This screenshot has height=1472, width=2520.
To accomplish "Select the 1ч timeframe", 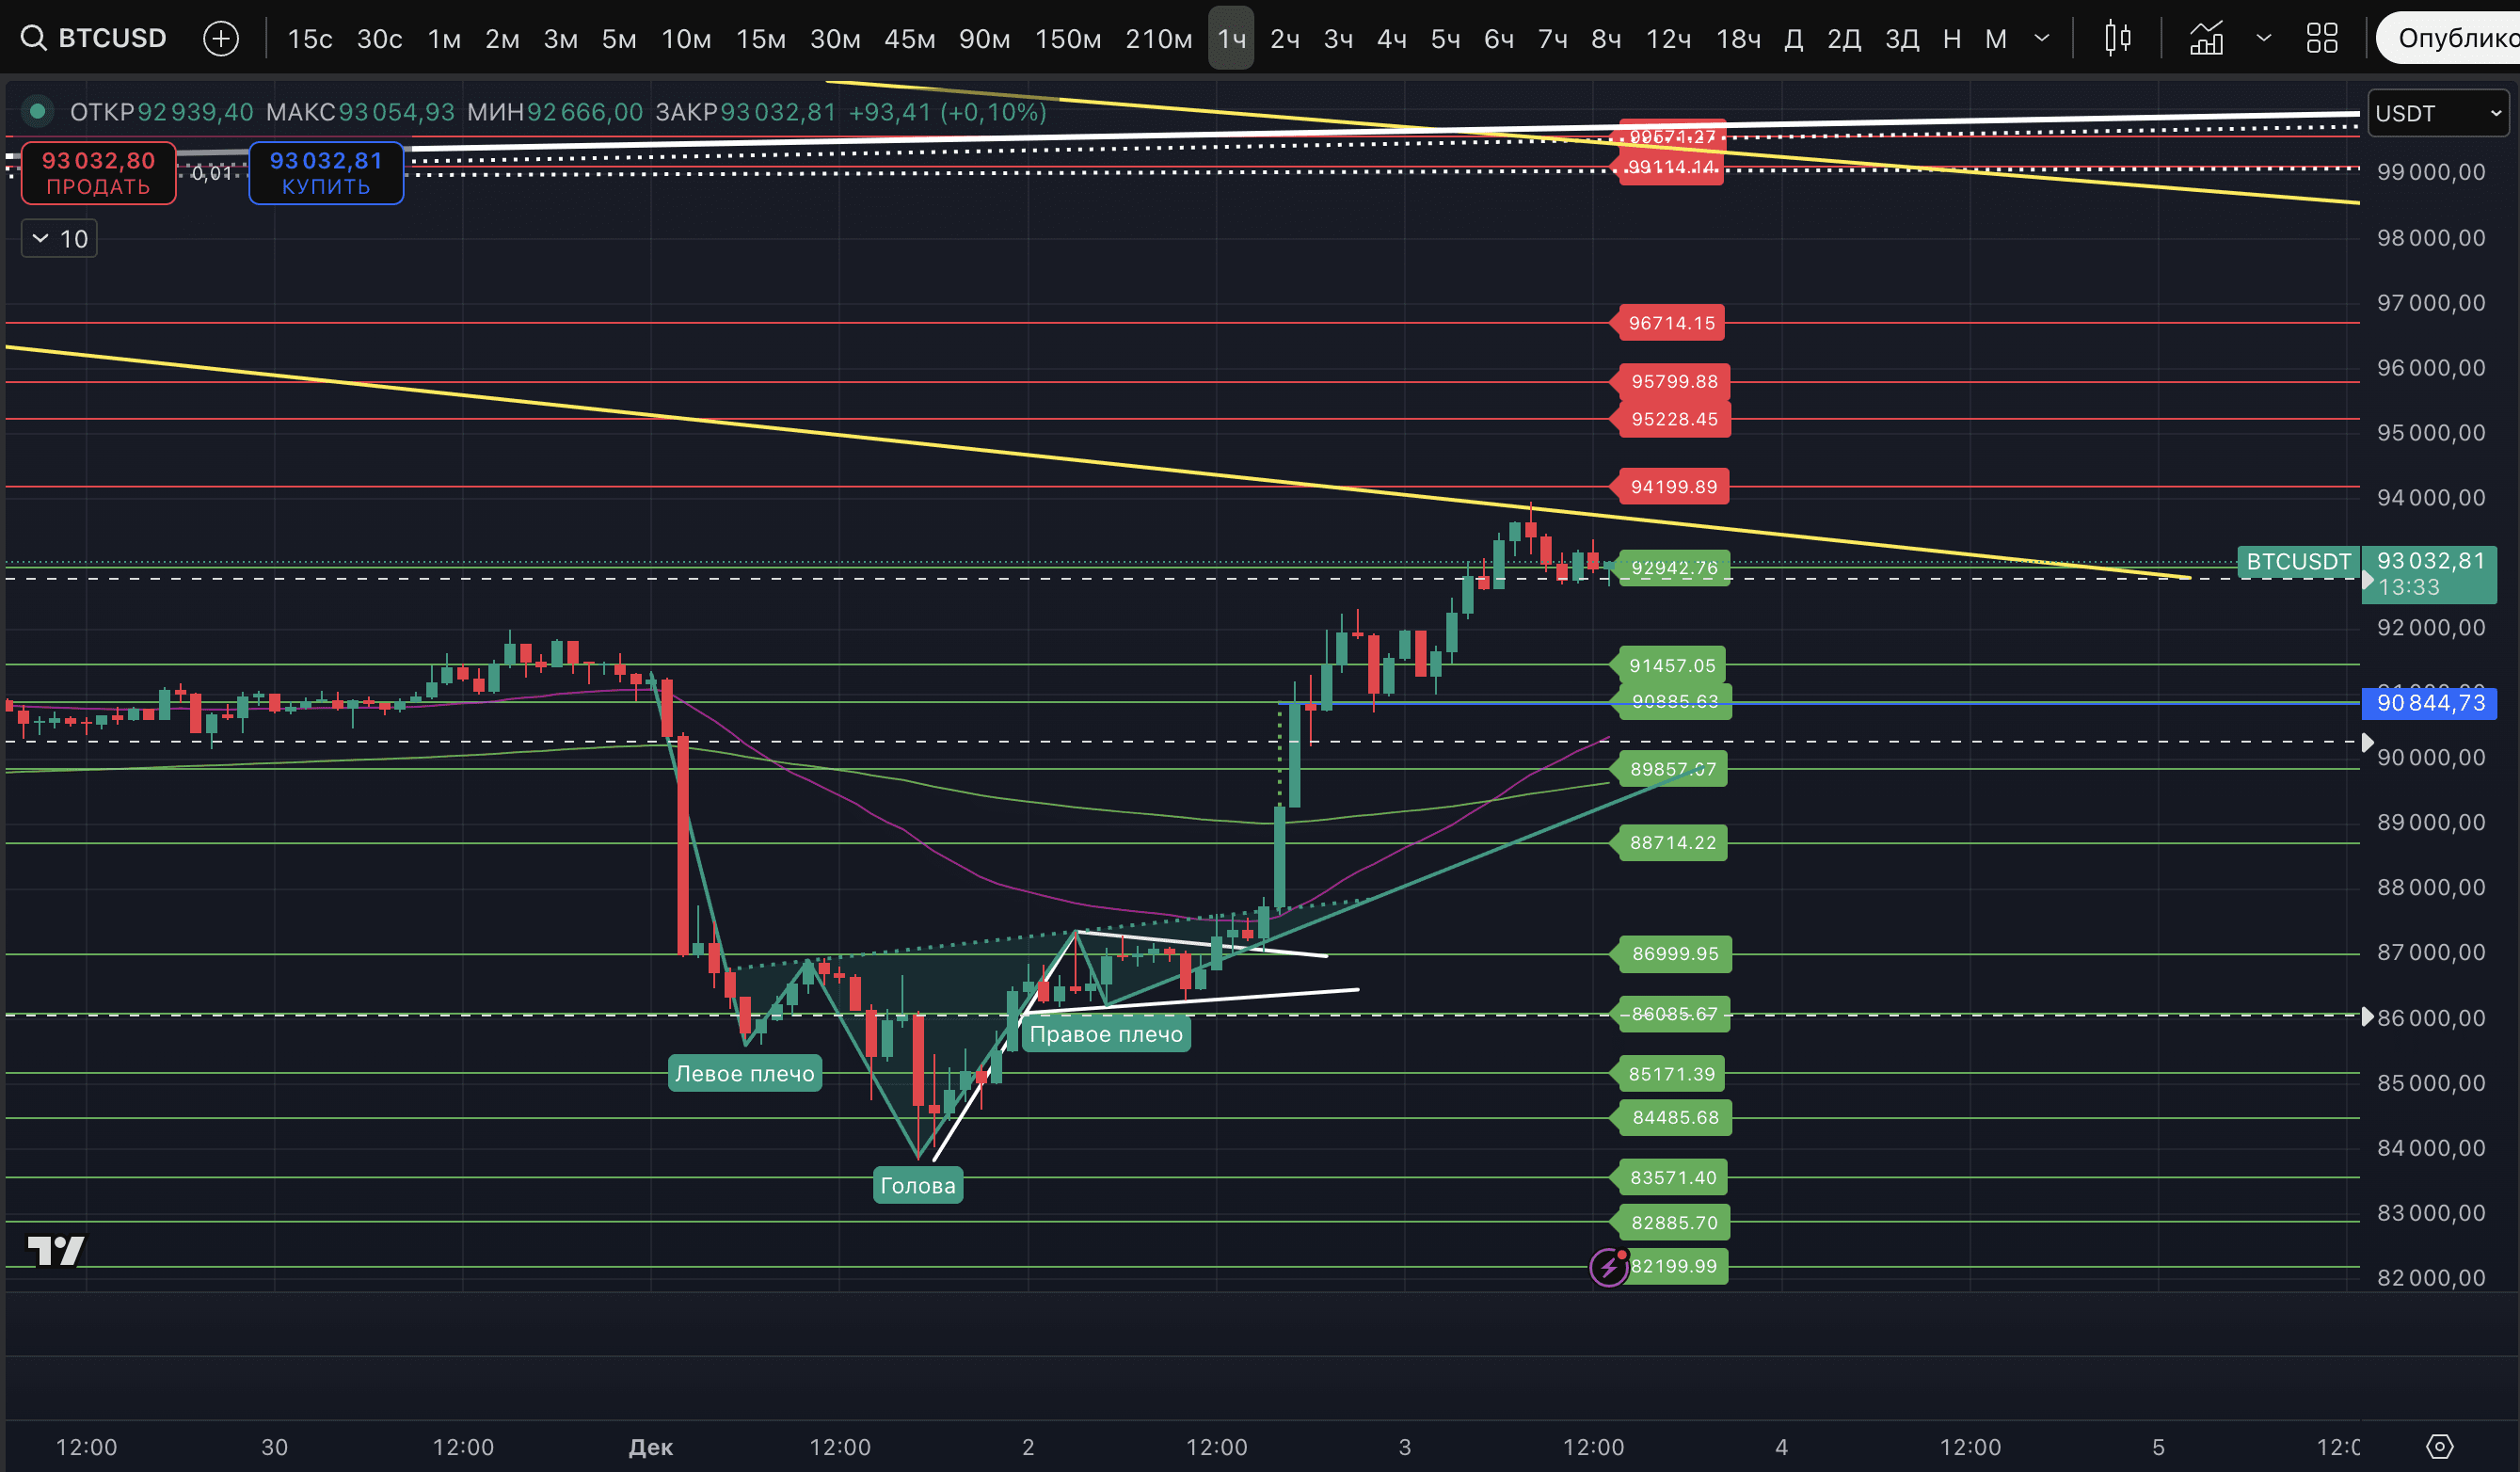I will coord(1230,38).
